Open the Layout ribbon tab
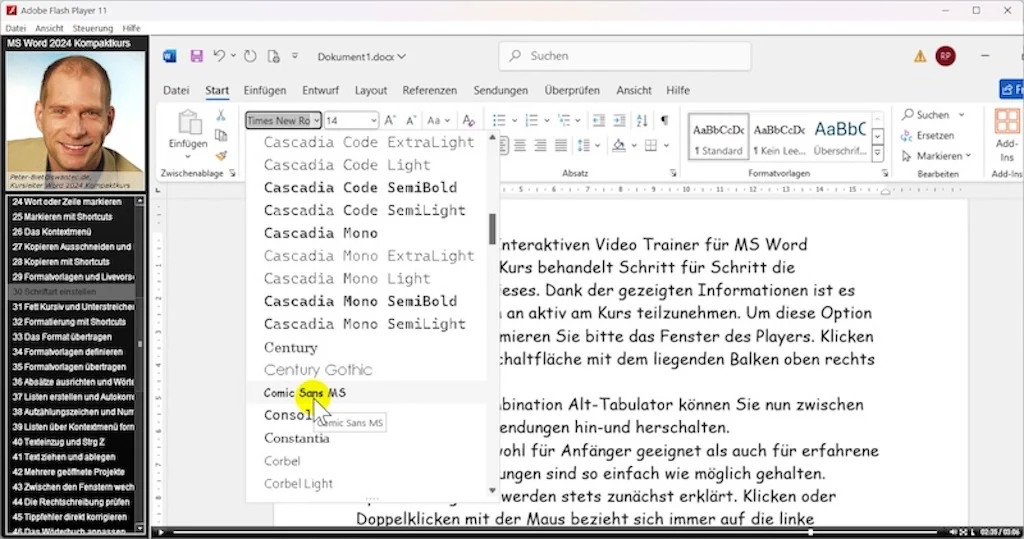This screenshot has width=1024, height=539. 371,90
